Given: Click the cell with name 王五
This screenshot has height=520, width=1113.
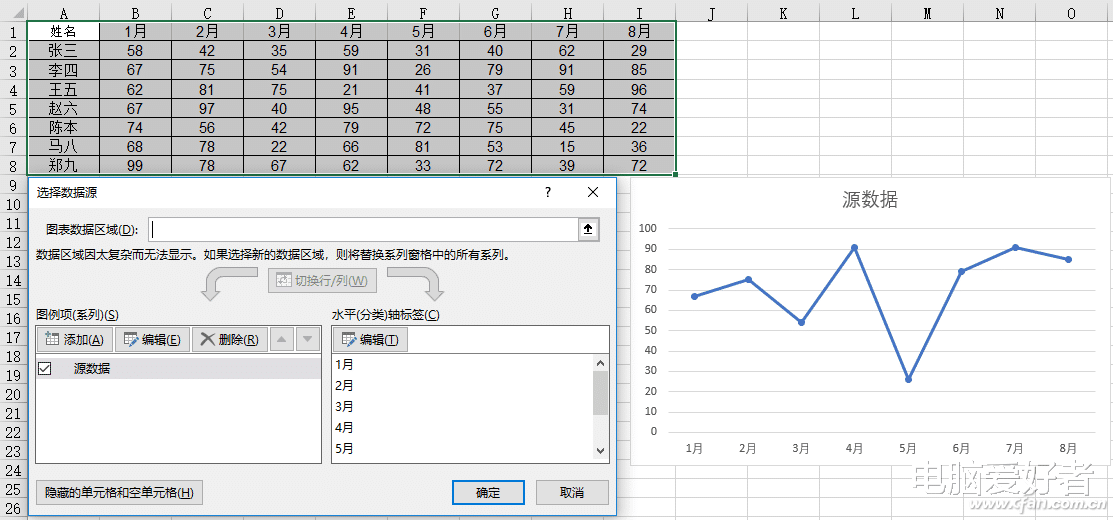Looking at the screenshot, I should [64, 89].
